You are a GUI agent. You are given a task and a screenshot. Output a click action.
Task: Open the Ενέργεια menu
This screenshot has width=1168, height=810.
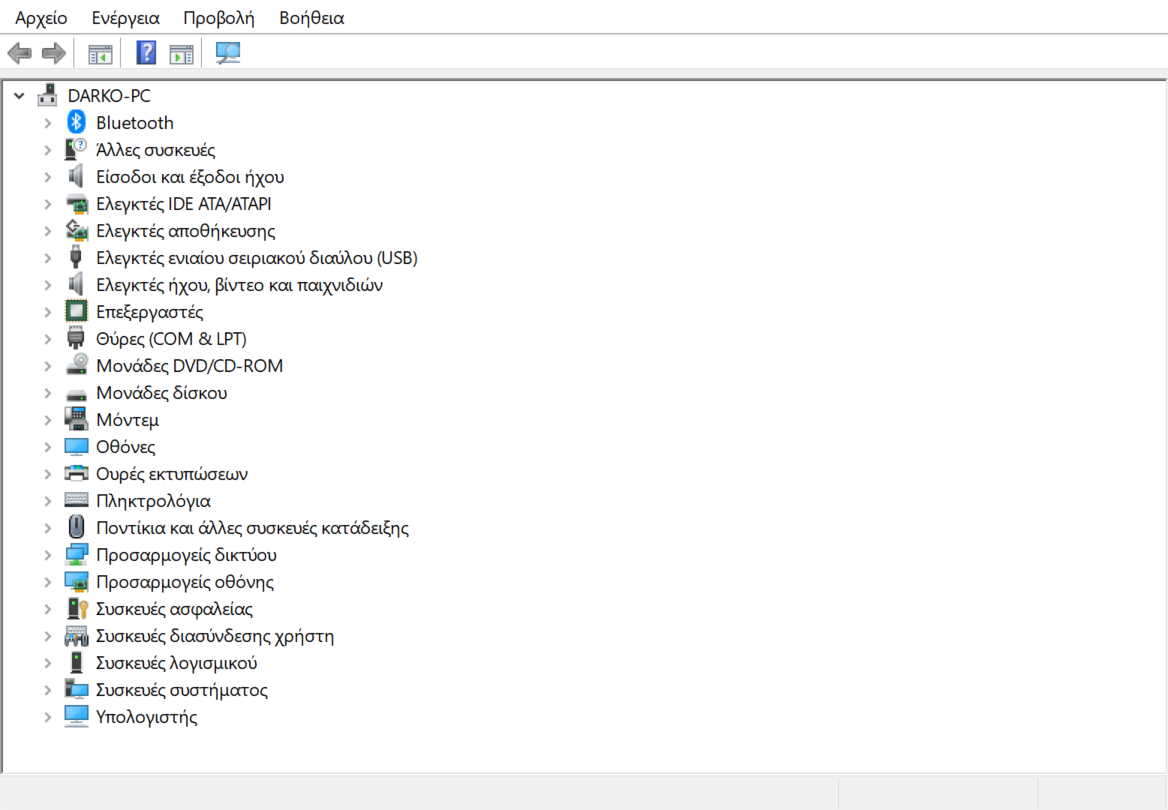[x=125, y=18]
